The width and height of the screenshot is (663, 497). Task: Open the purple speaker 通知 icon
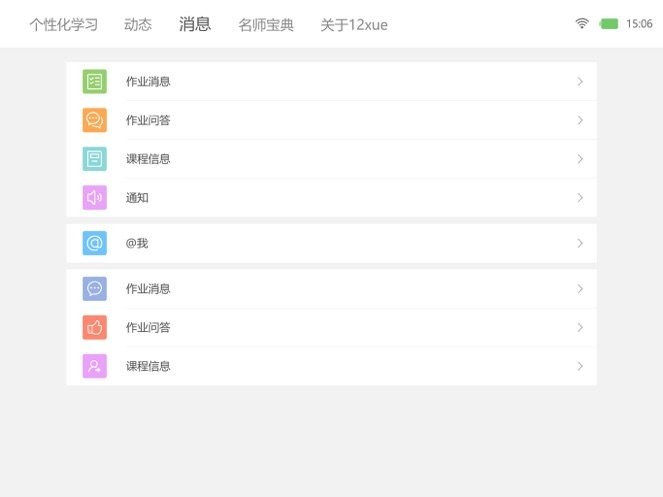click(94, 198)
